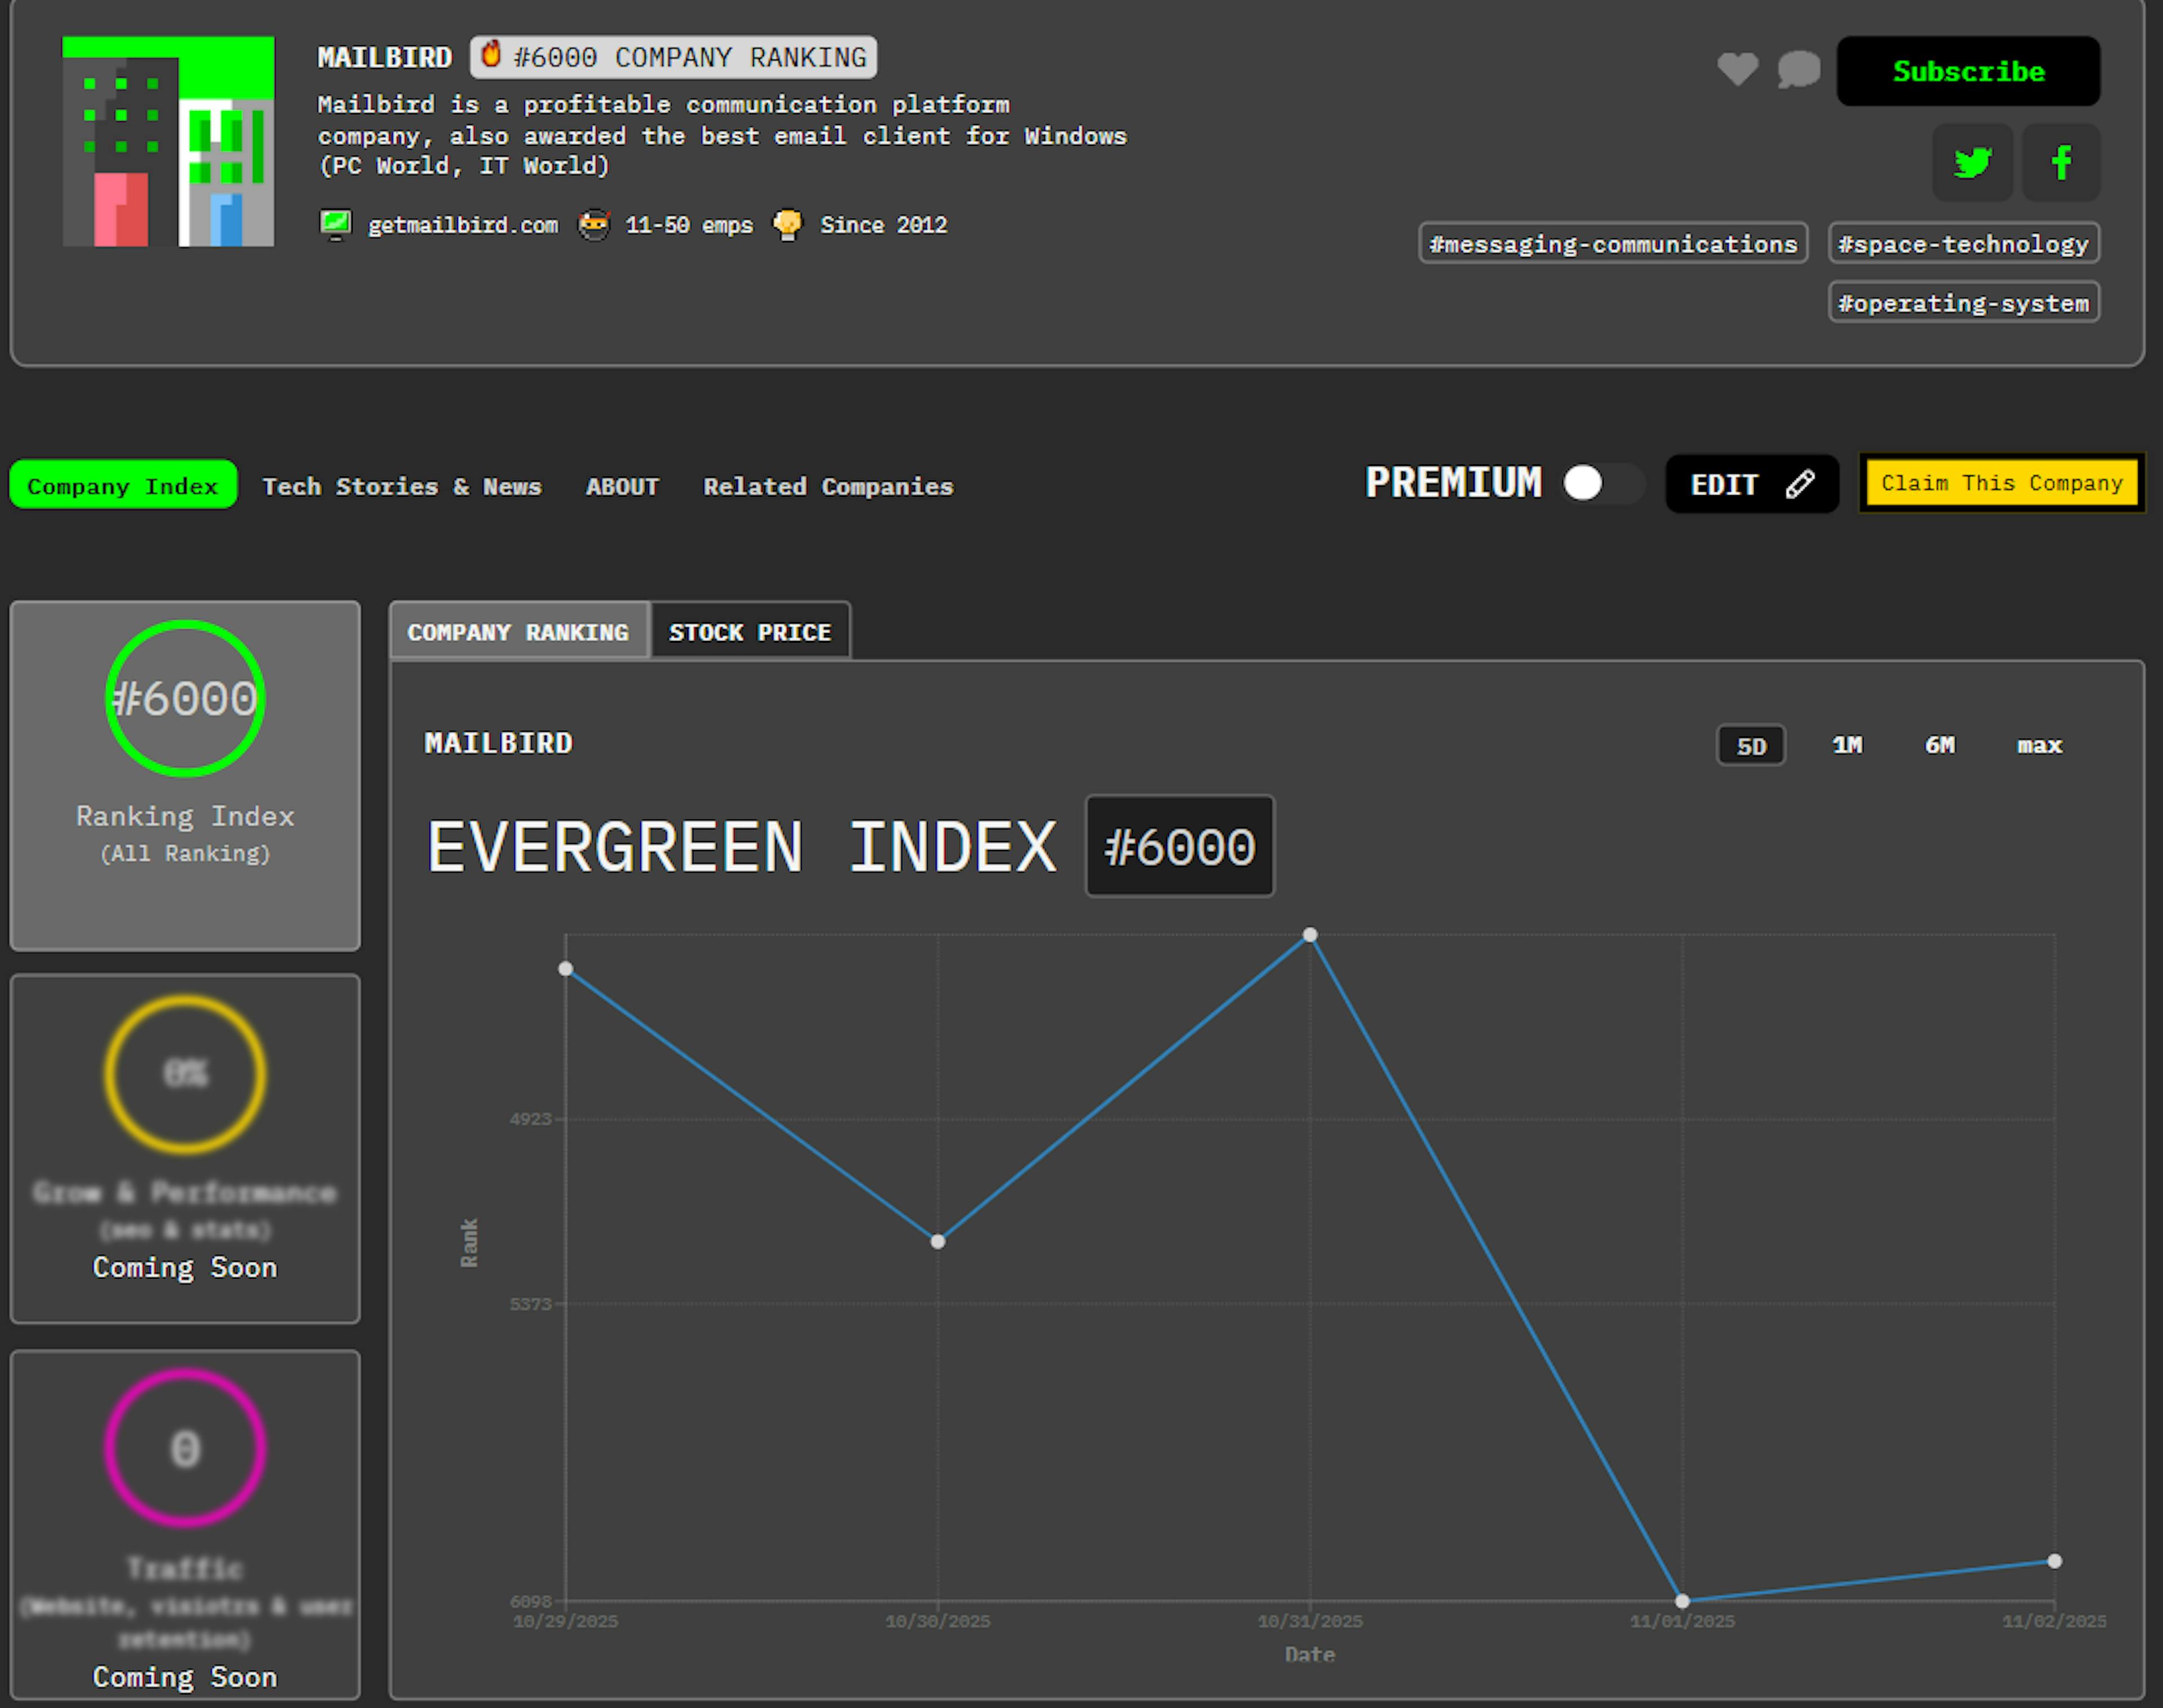This screenshot has height=1708, width=2163.
Task: Click the lightbulb icon near Since 2012
Action: click(788, 224)
